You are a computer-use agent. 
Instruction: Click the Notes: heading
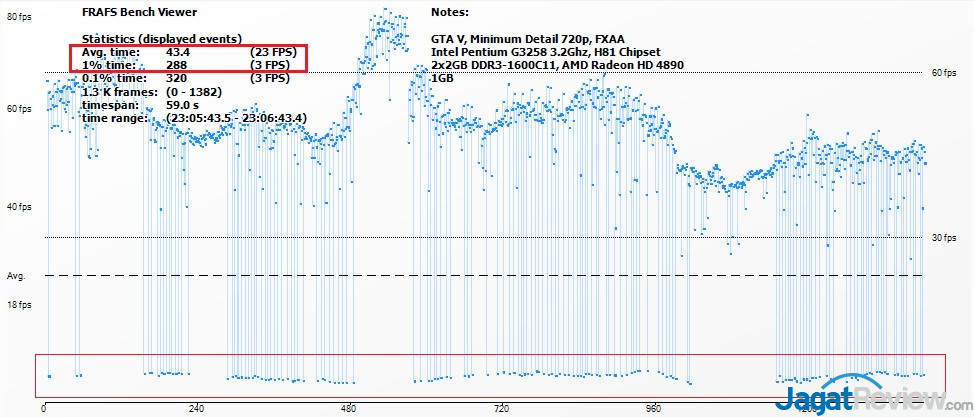[x=450, y=12]
